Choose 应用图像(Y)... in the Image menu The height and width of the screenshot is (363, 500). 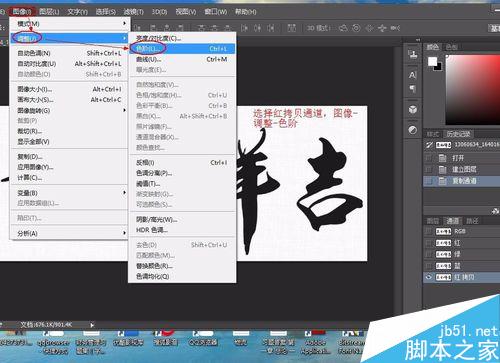[x=69, y=167]
